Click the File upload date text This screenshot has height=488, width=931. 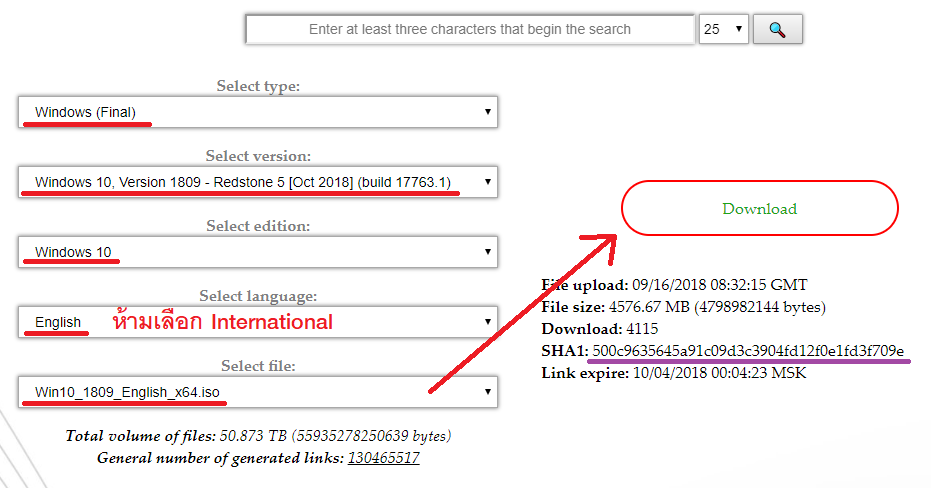pos(720,285)
